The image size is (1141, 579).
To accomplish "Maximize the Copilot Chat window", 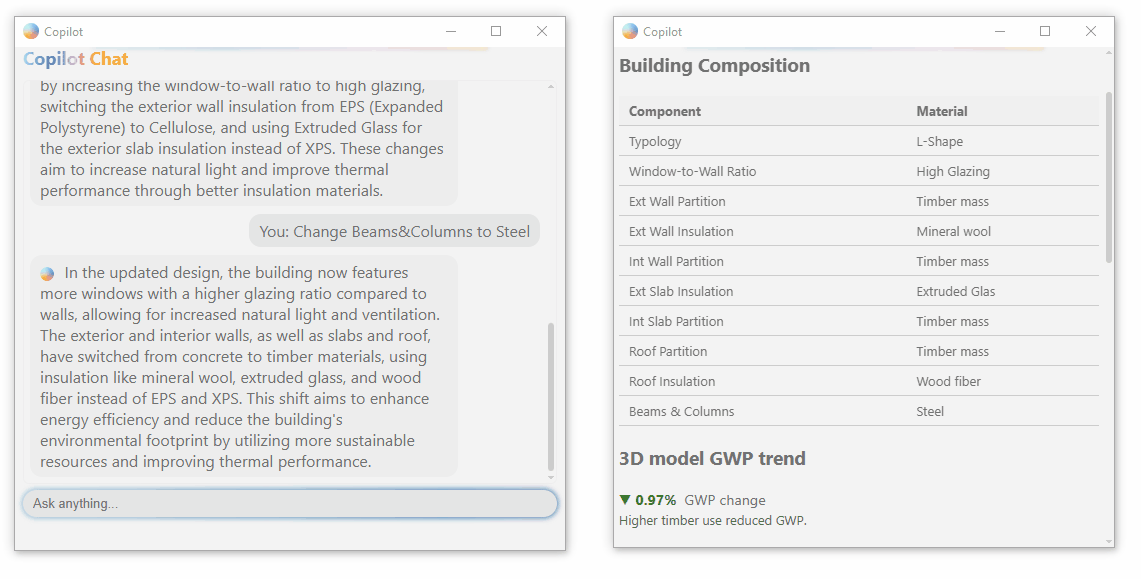I will 496,31.
